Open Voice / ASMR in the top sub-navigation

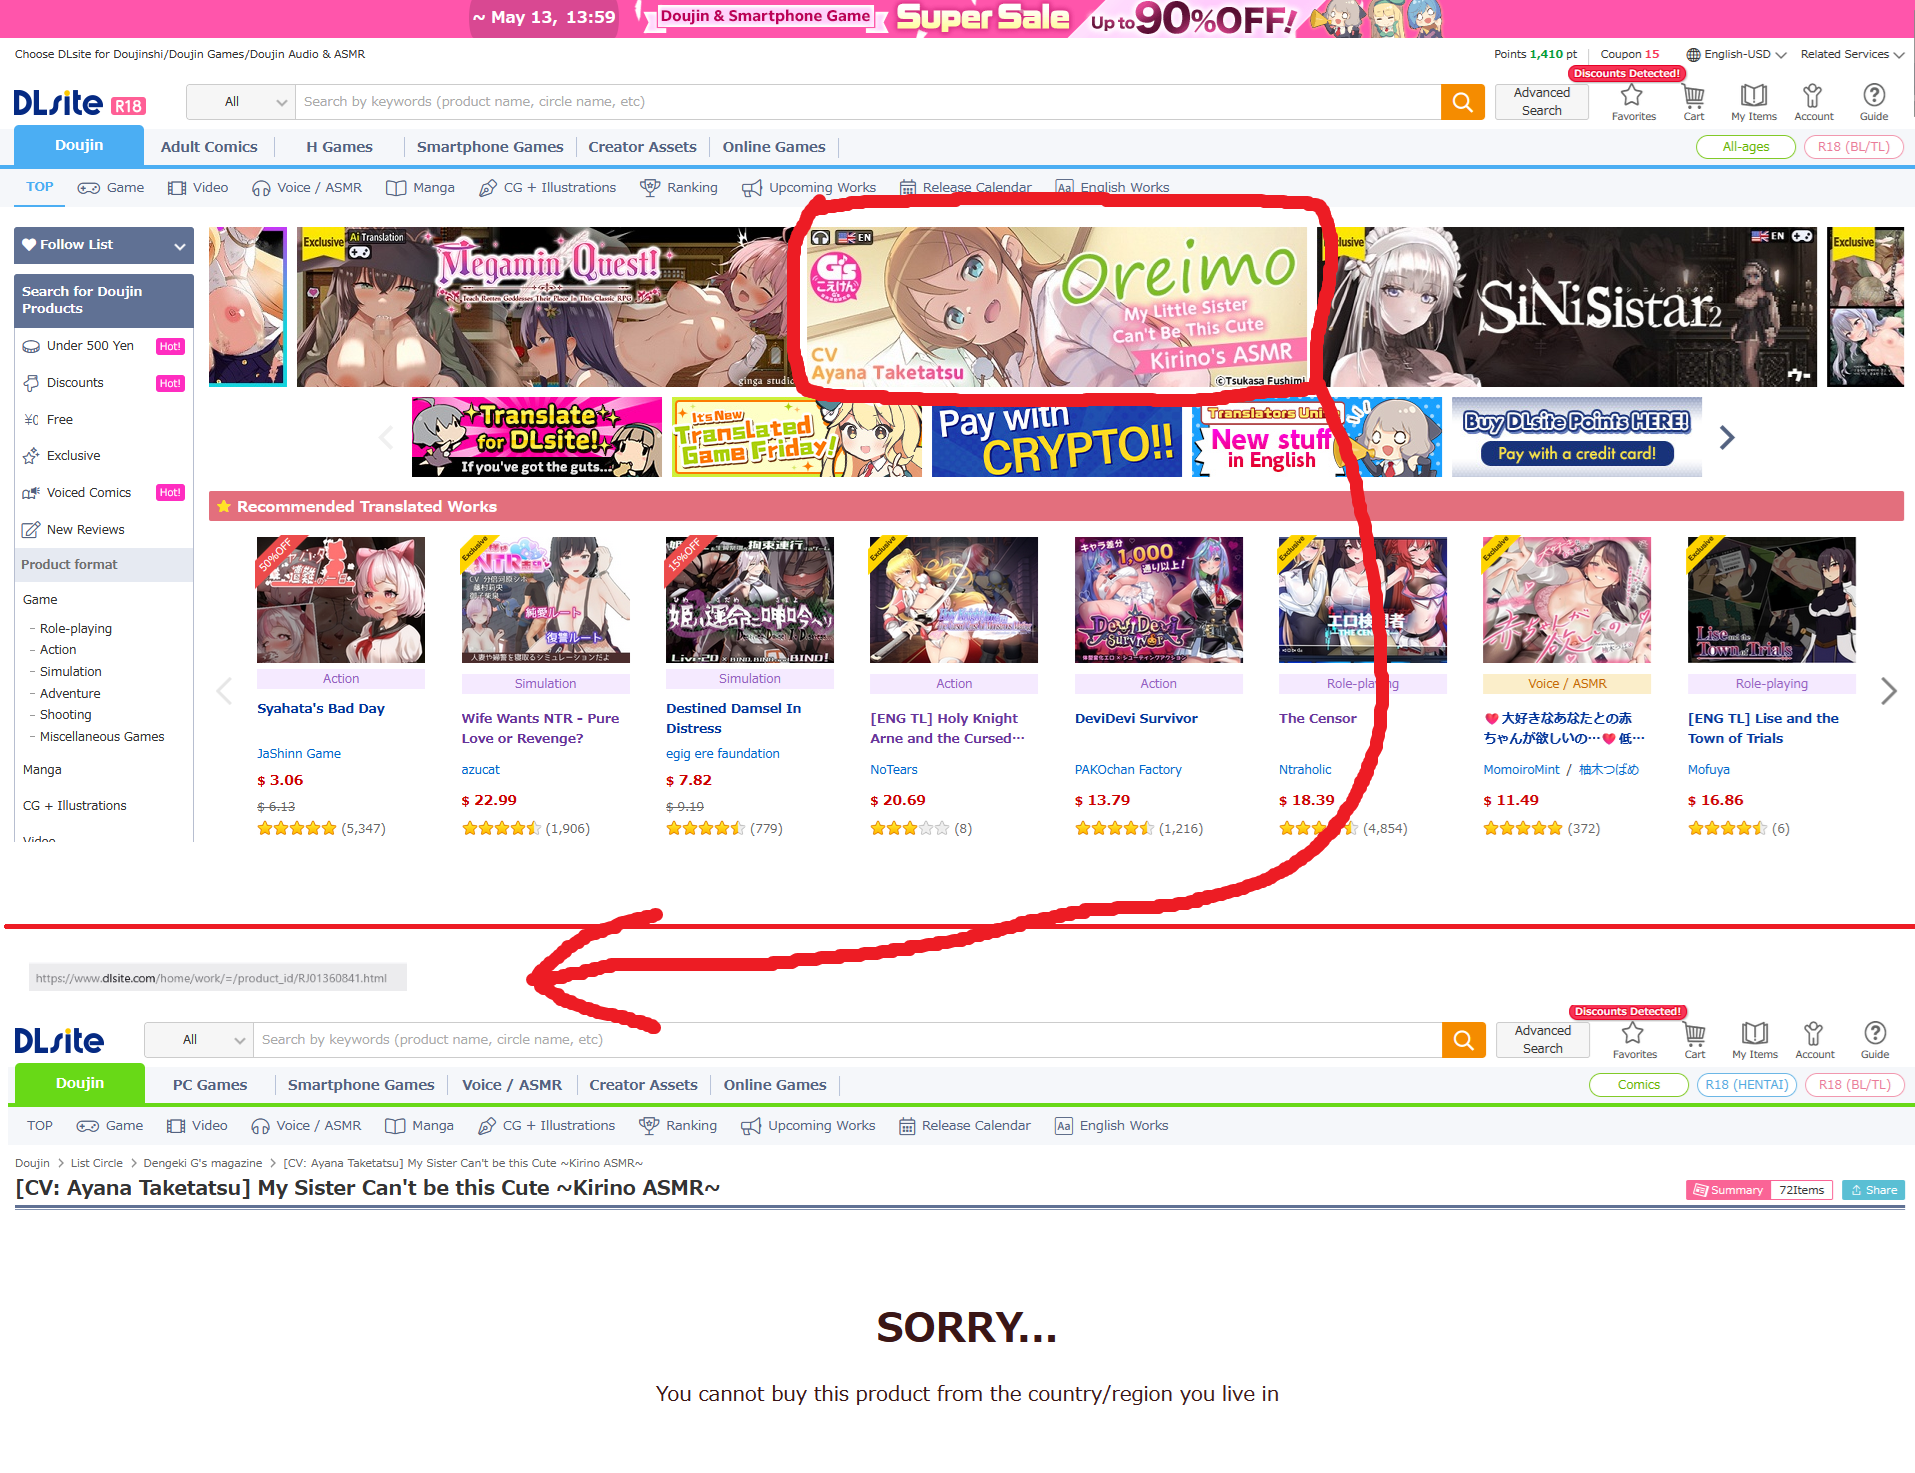(x=307, y=187)
